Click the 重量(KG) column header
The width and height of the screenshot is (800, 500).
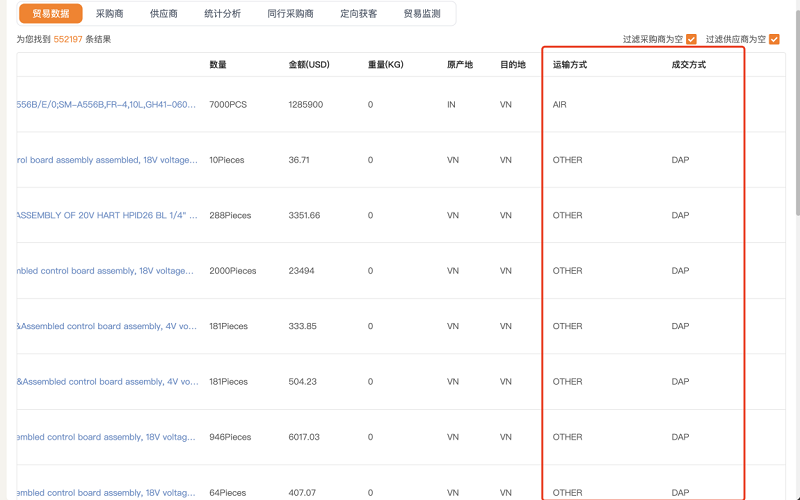coord(386,65)
